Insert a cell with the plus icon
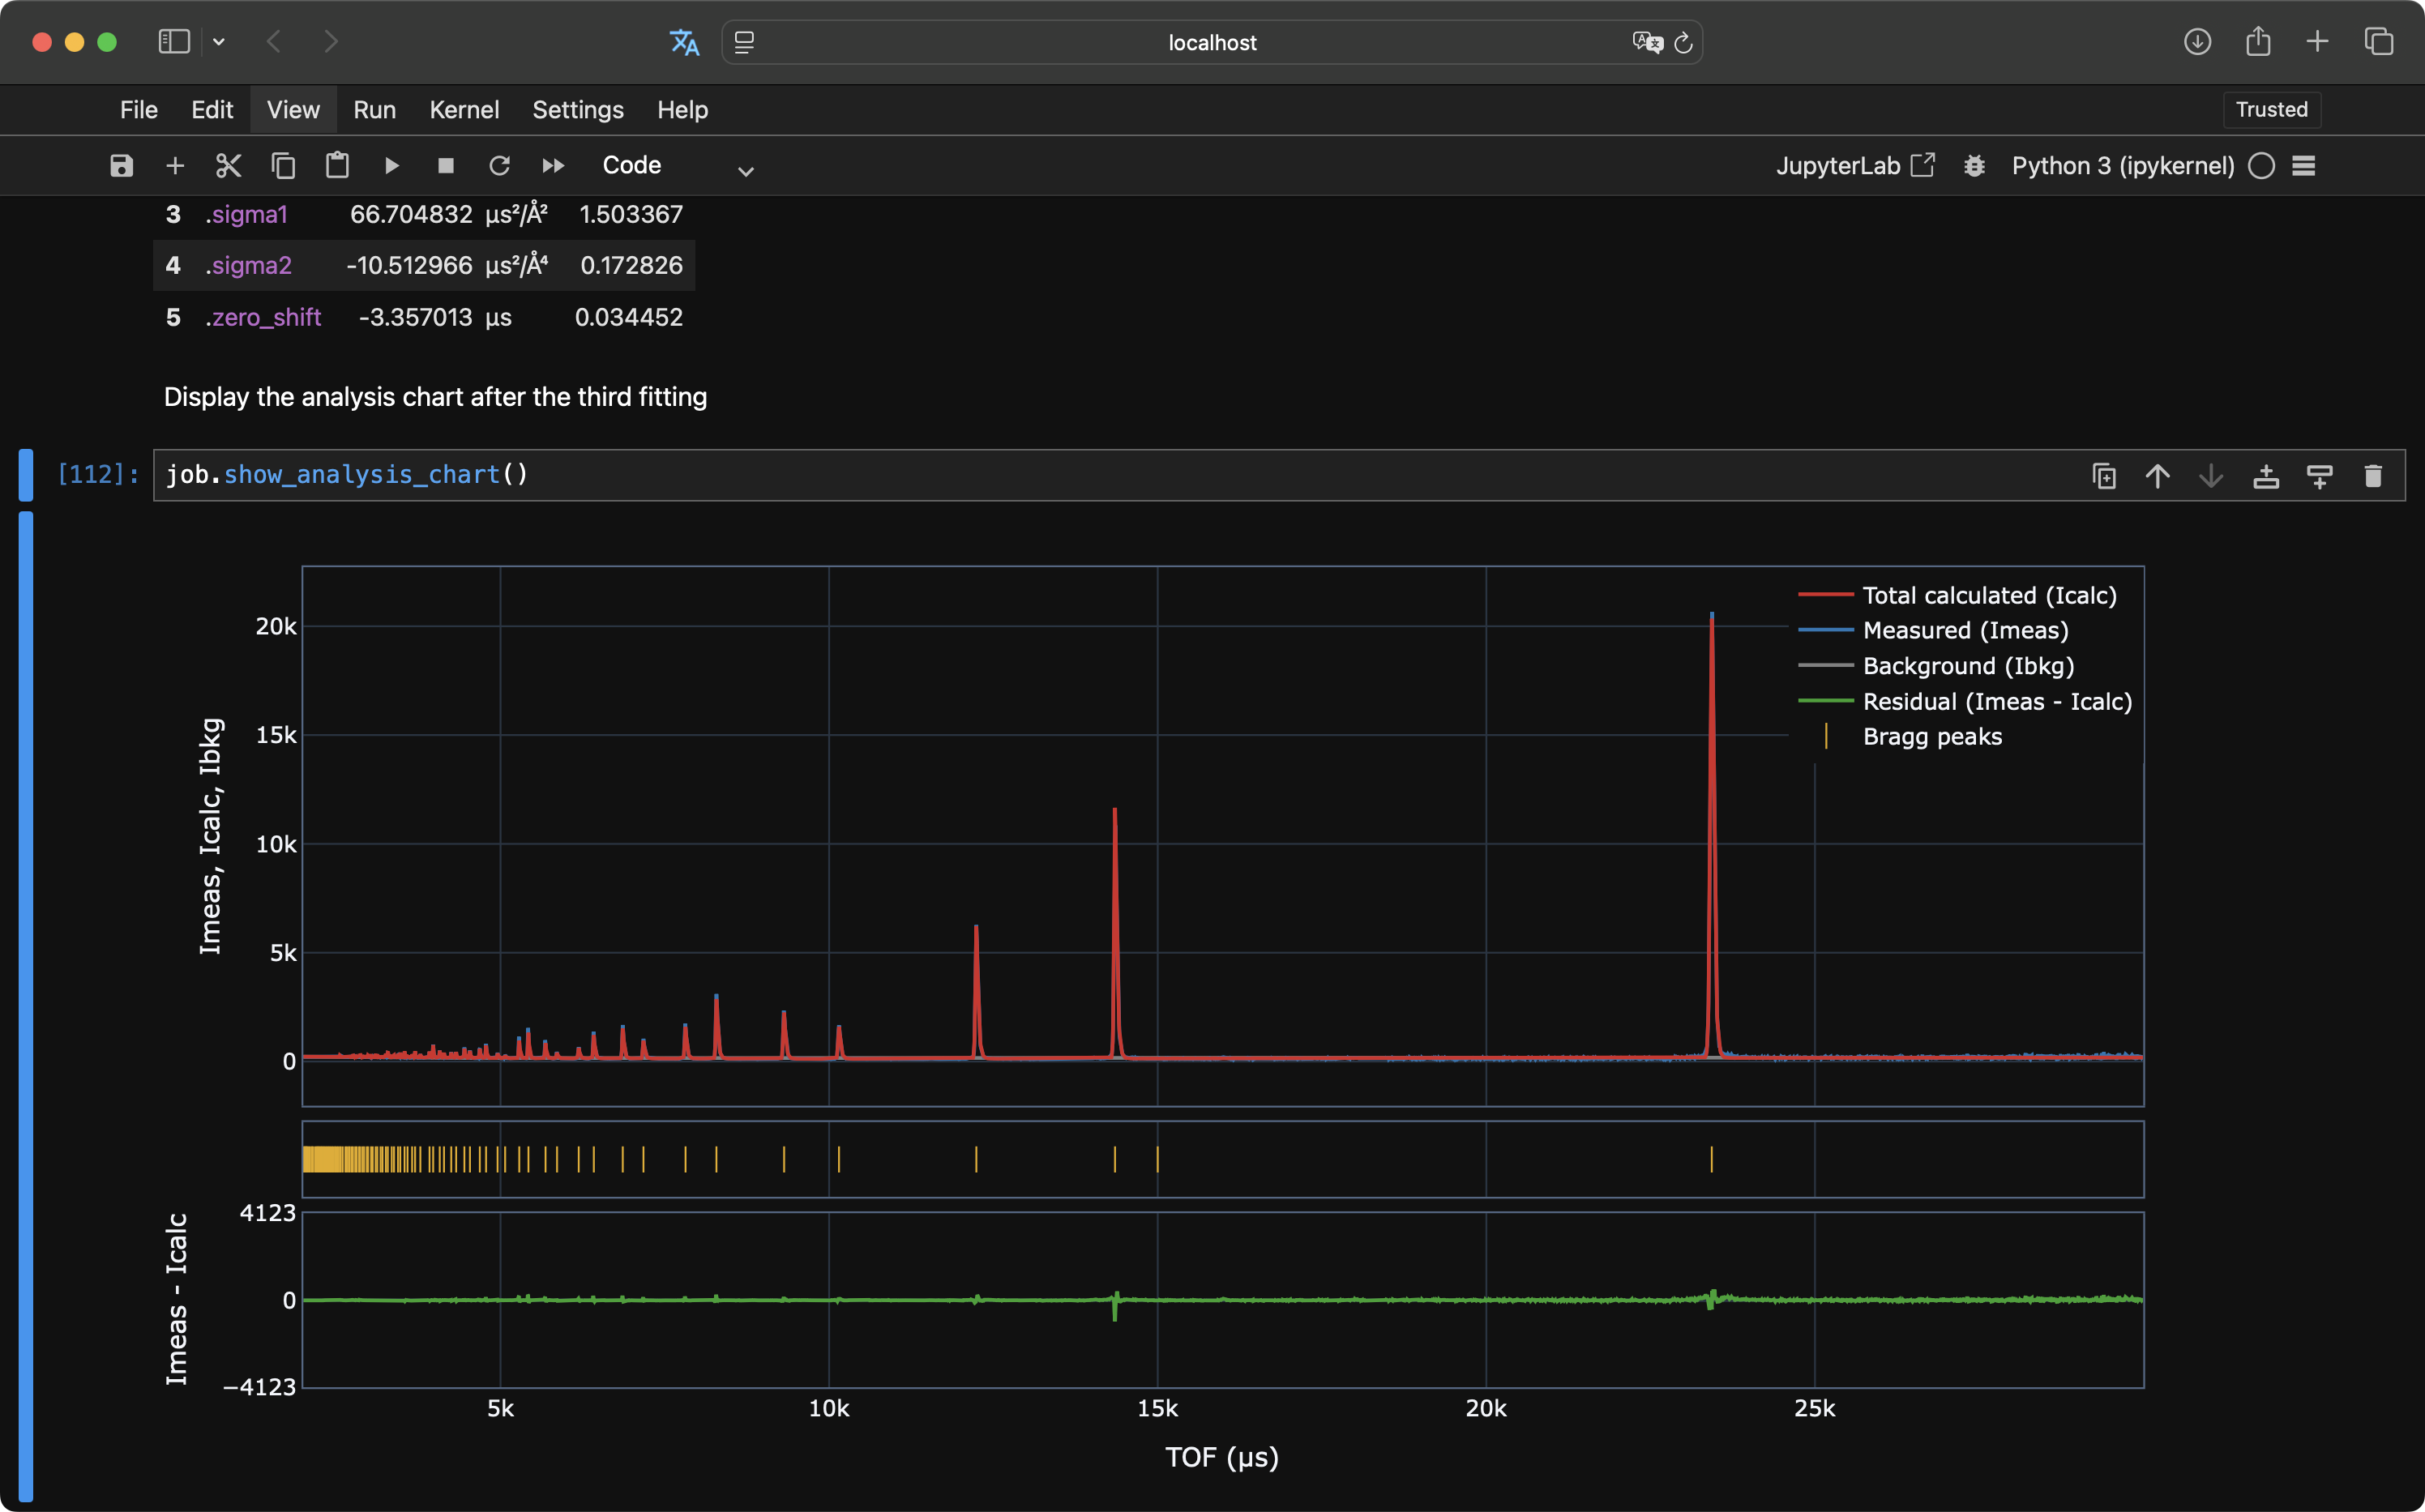 pyautogui.click(x=175, y=166)
